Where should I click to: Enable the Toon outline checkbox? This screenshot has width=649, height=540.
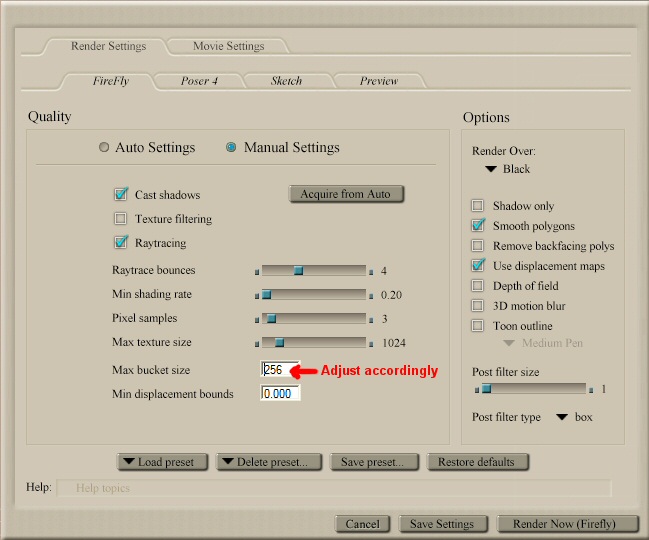pos(478,326)
